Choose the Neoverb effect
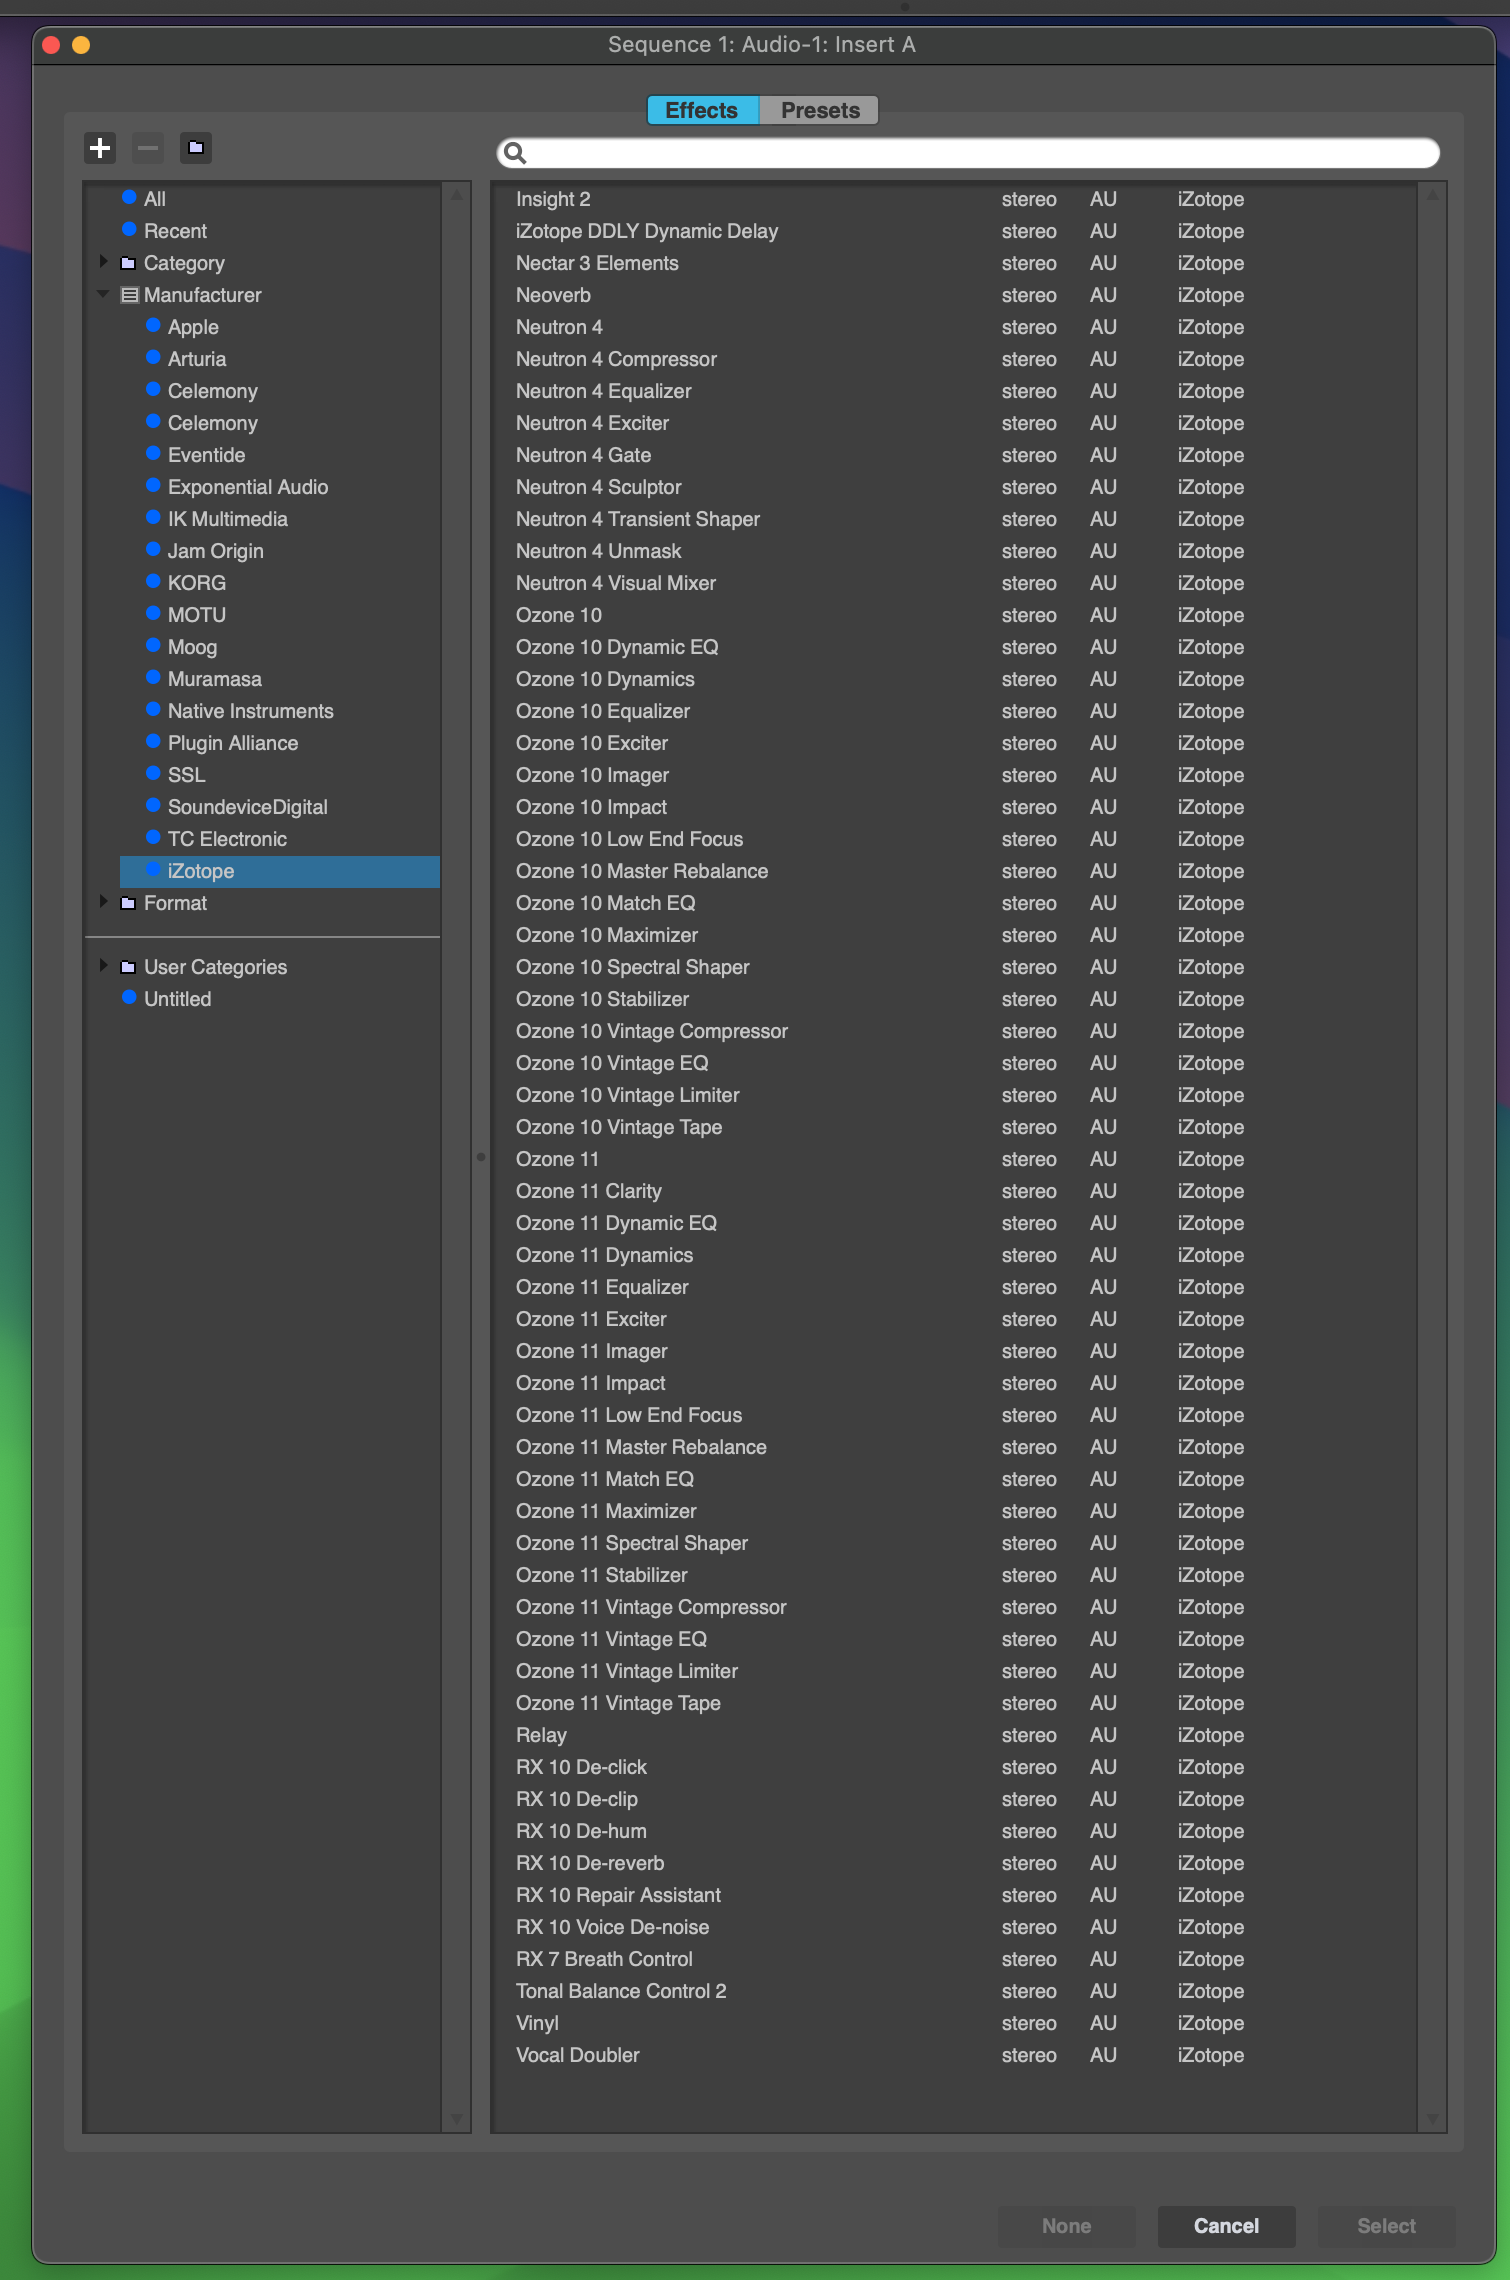1510x2280 pixels. (x=553, y=295)
